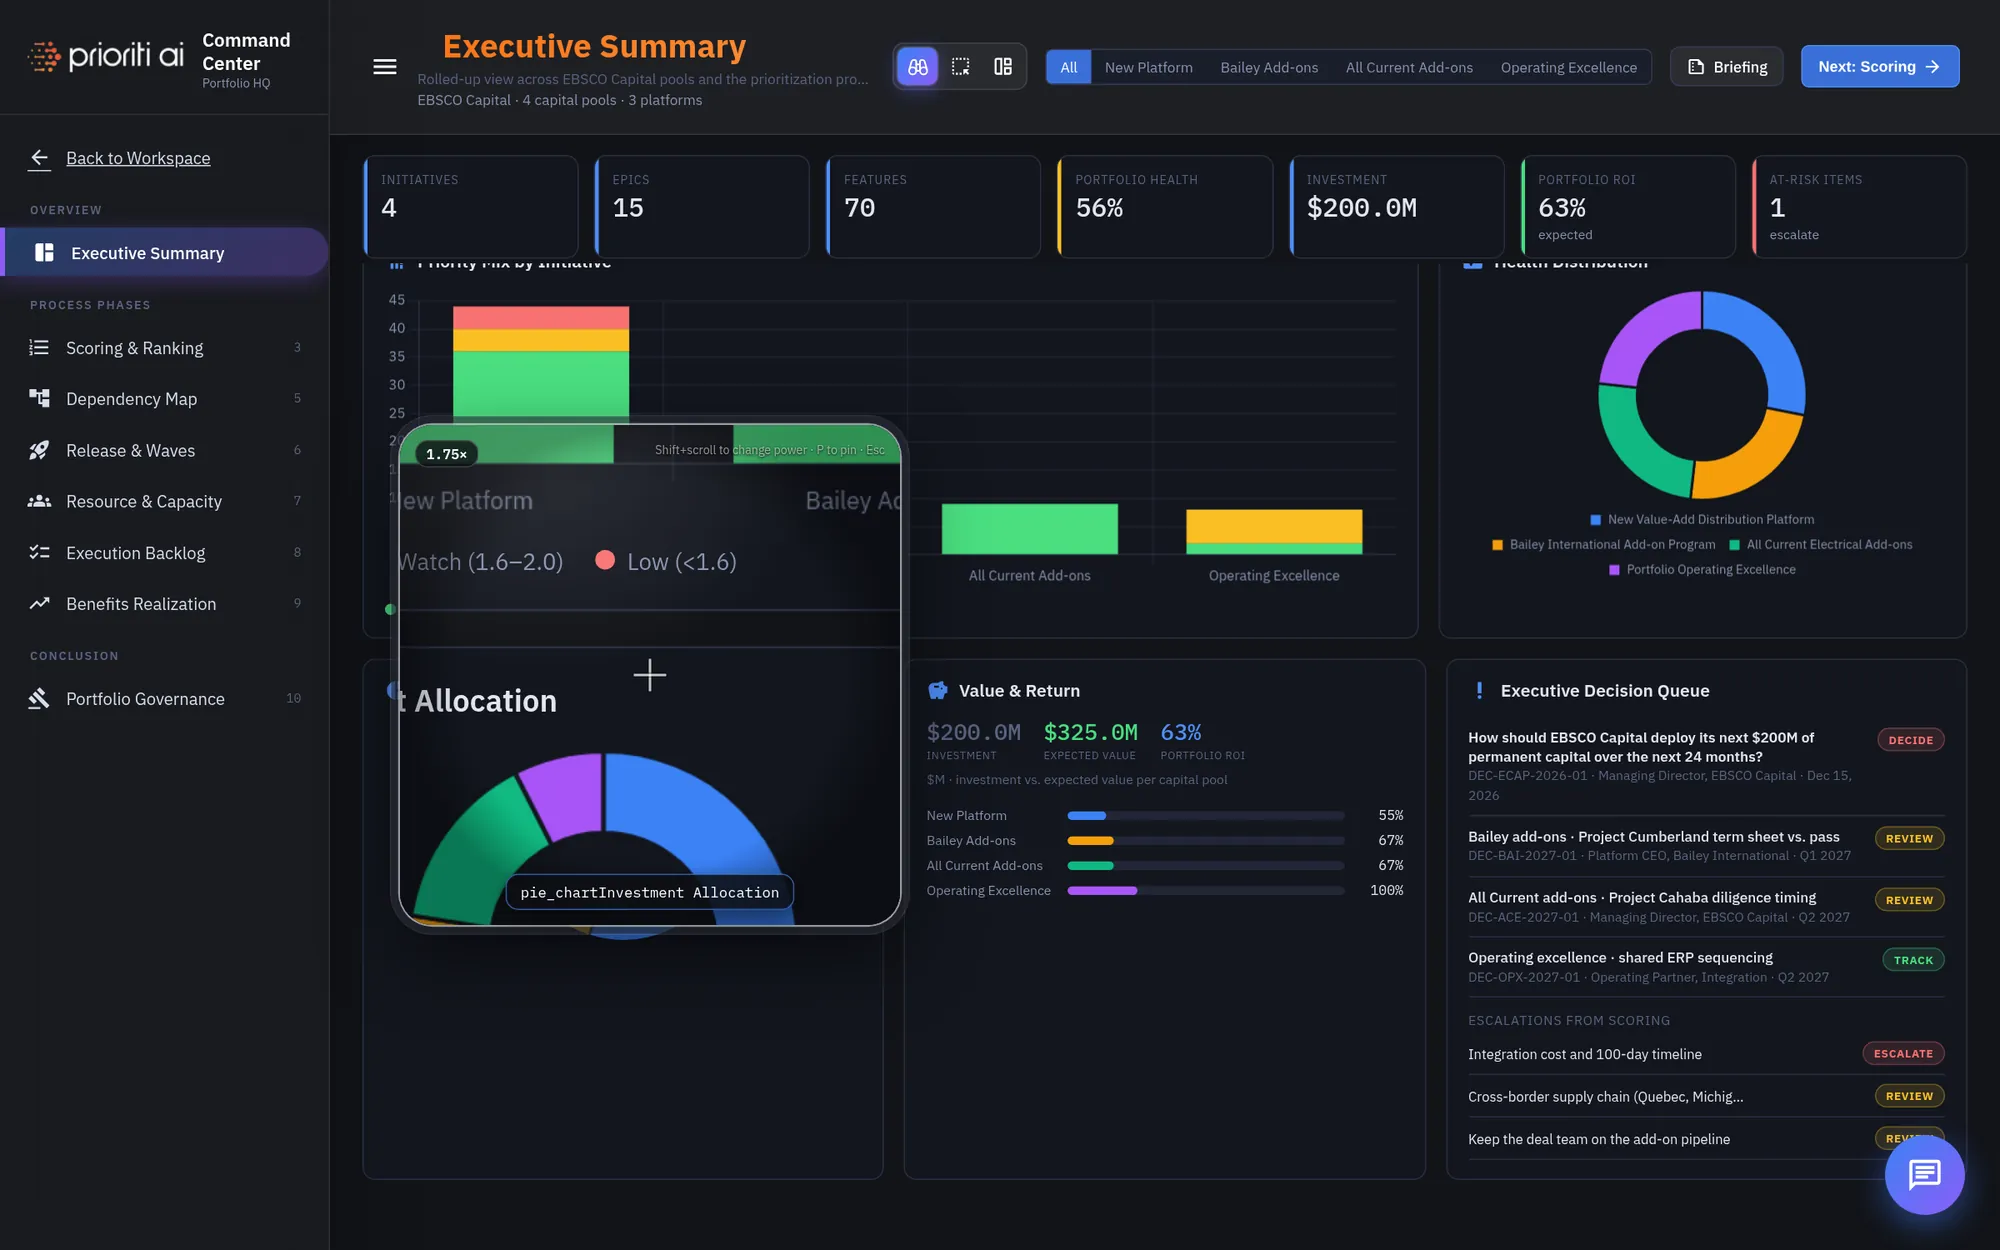This screenshot has width=2000, height=1250.
Task: Click the Executive Decision Queue exclamation icon
Action: coord(1479,690)
